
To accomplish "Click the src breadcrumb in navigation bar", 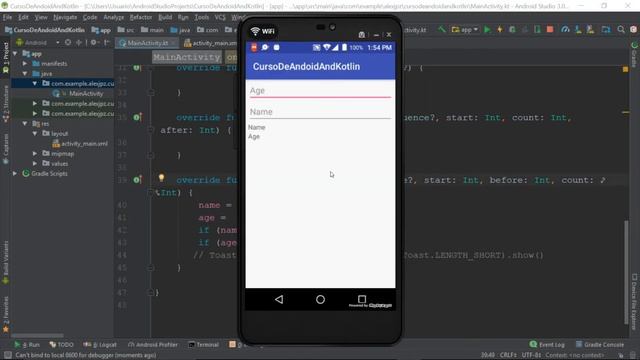I will 126,30.
